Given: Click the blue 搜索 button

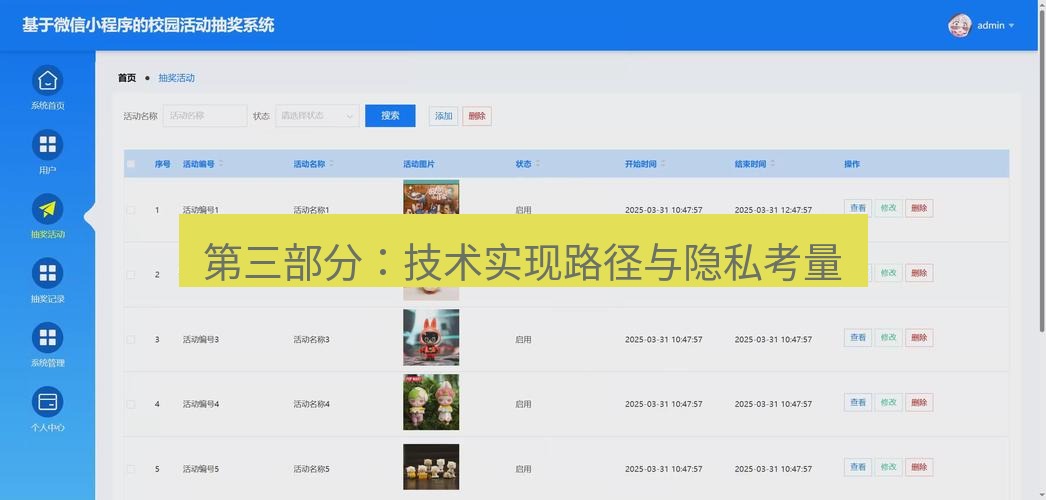Looking at the screenshot, I should click(390, 116).
